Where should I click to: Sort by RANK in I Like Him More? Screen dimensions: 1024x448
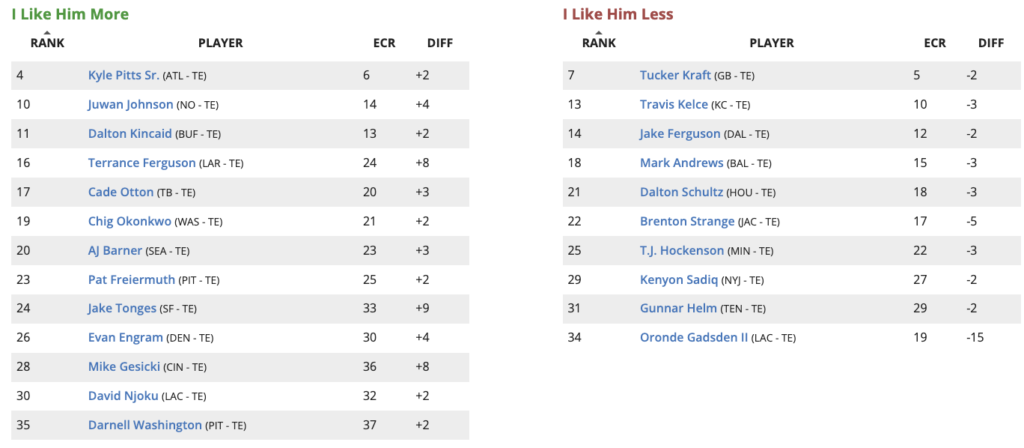[x=47, y=43]
